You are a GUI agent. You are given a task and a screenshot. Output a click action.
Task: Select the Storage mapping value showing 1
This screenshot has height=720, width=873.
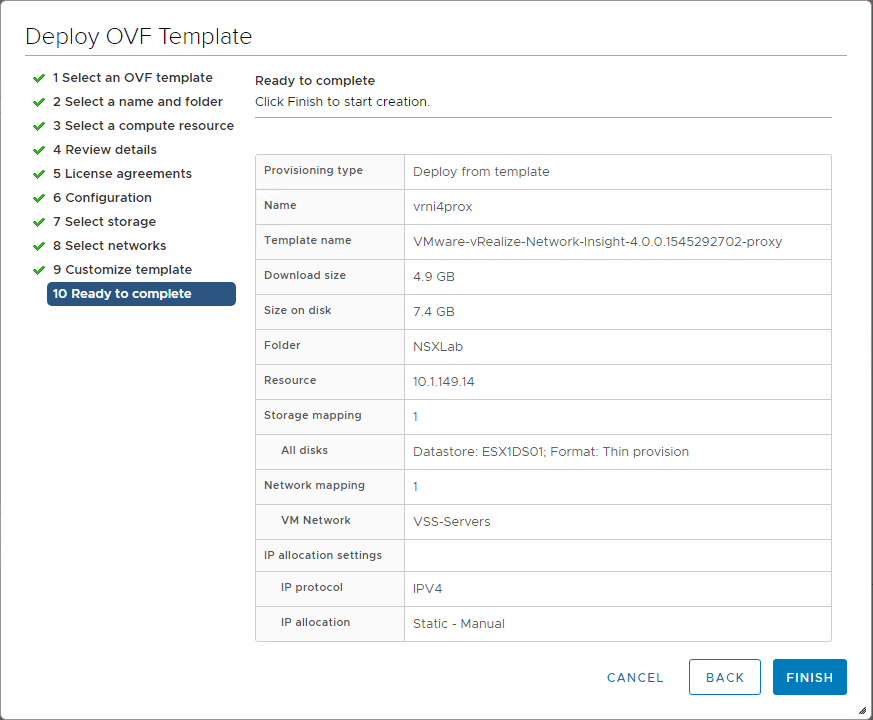[x=417, y=416]
